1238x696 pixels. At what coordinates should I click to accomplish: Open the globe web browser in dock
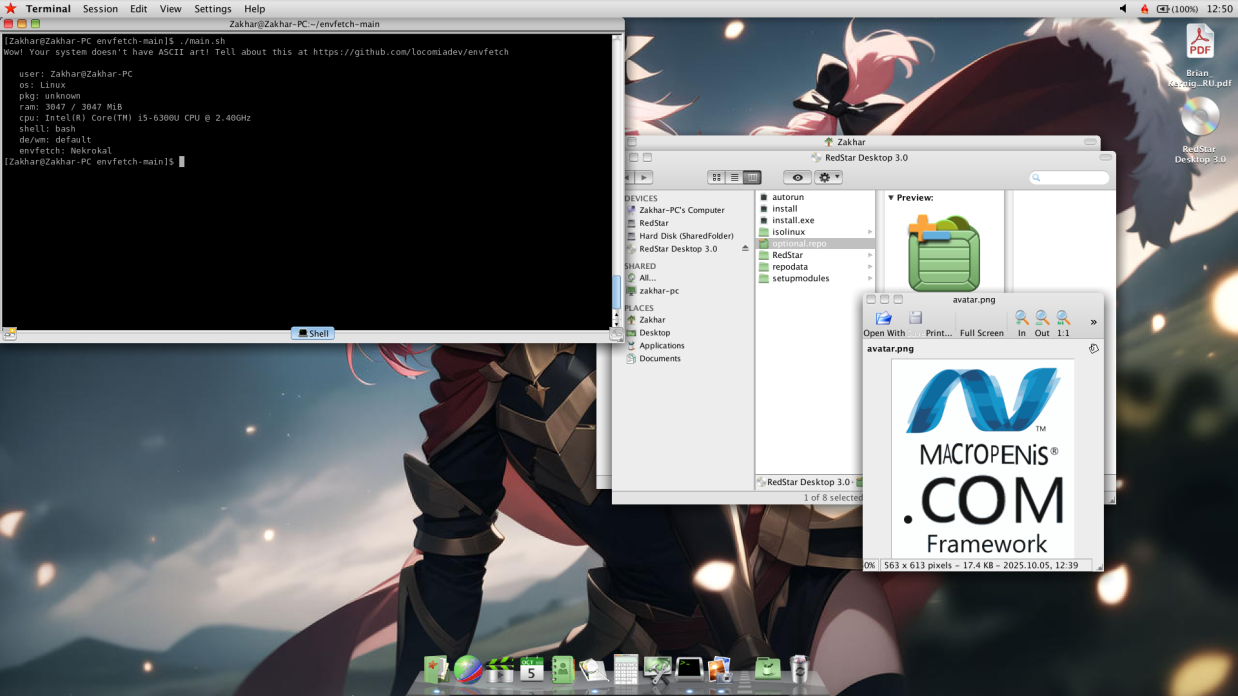tap(467, 669)
